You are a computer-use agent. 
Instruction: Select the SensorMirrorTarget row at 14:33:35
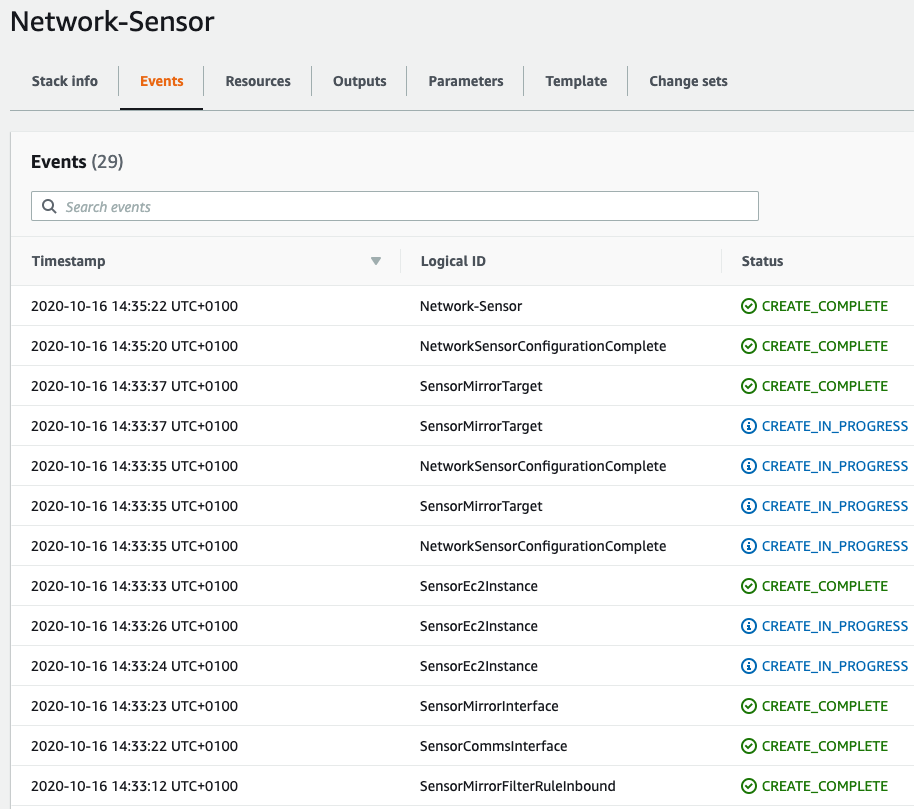pyautogui.click(x=481, y=506)
